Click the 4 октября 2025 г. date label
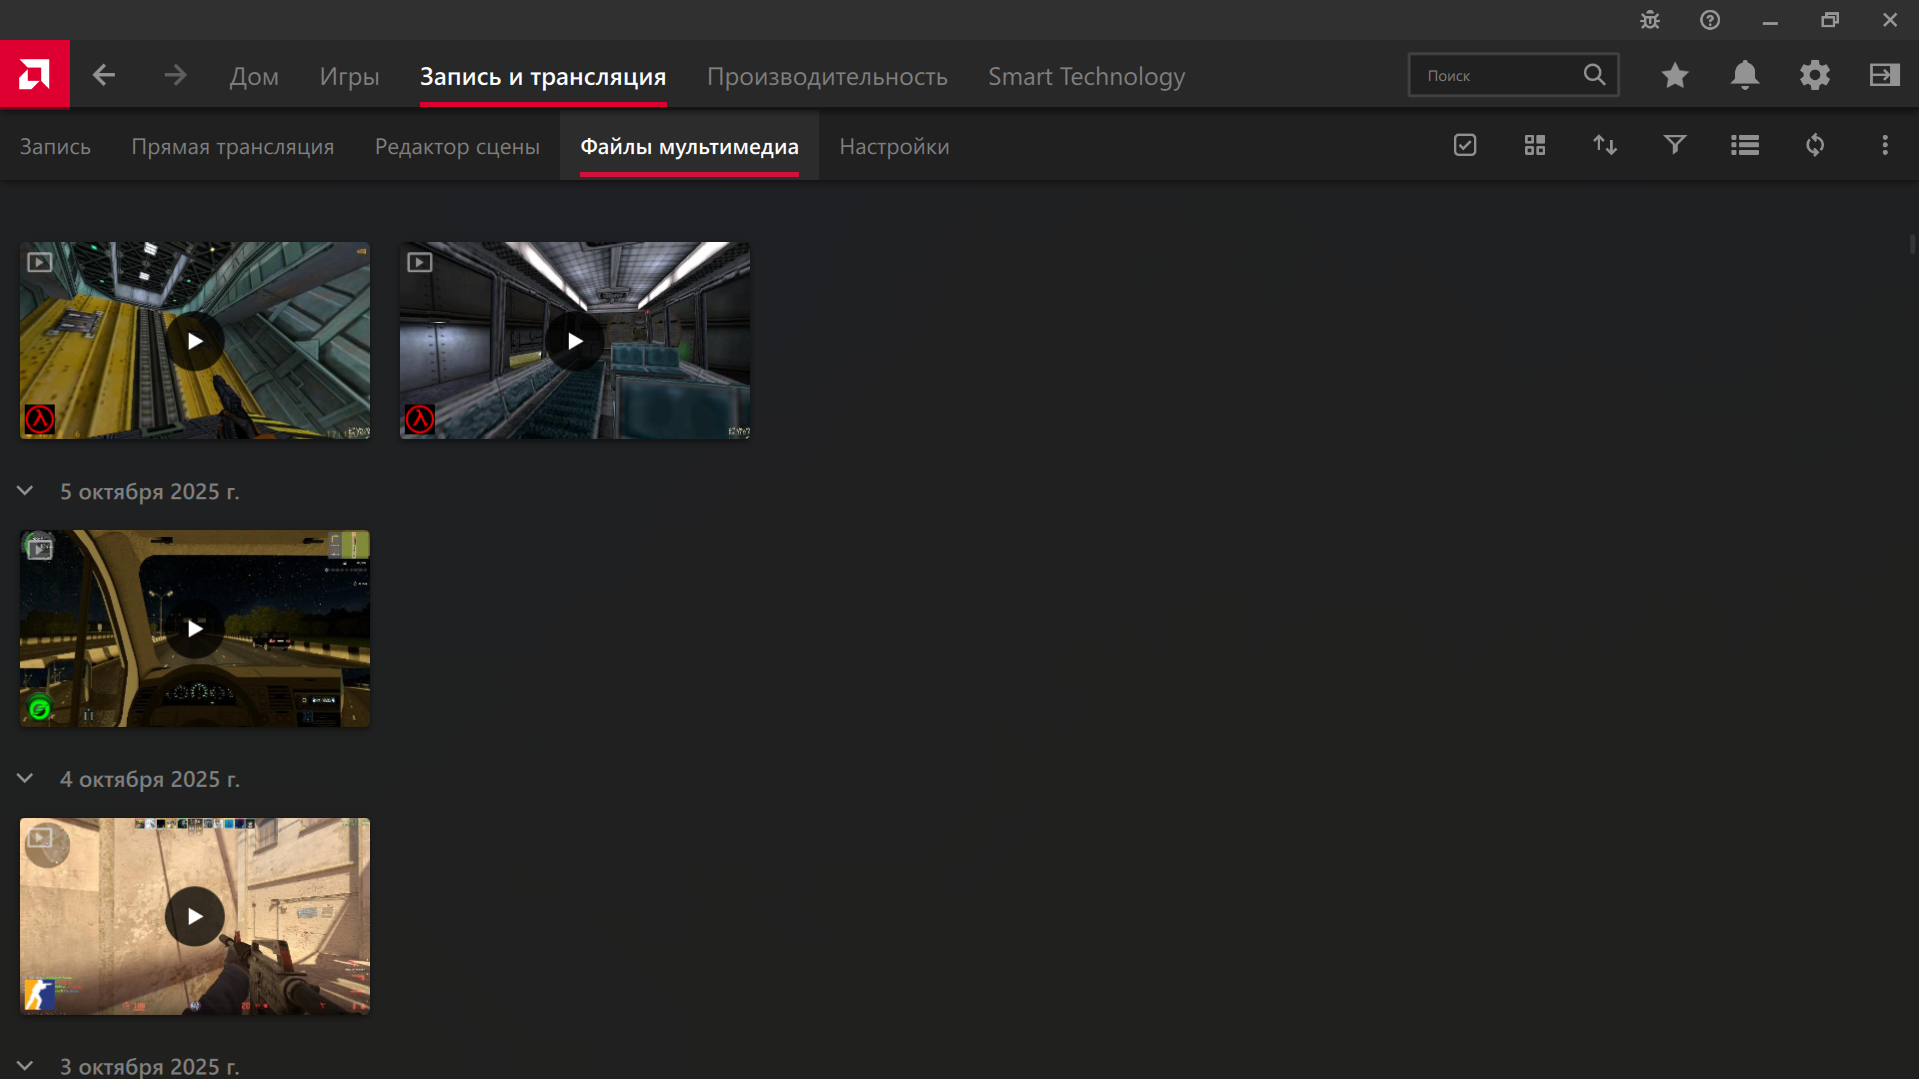 [149, 779]
